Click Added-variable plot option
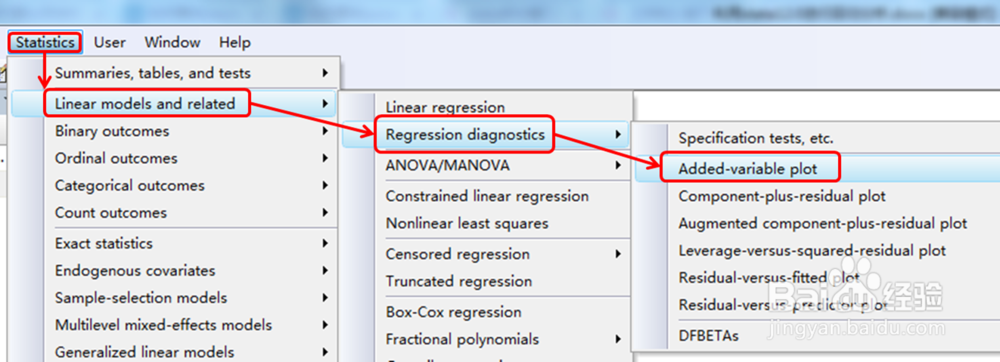 point(818,168)
